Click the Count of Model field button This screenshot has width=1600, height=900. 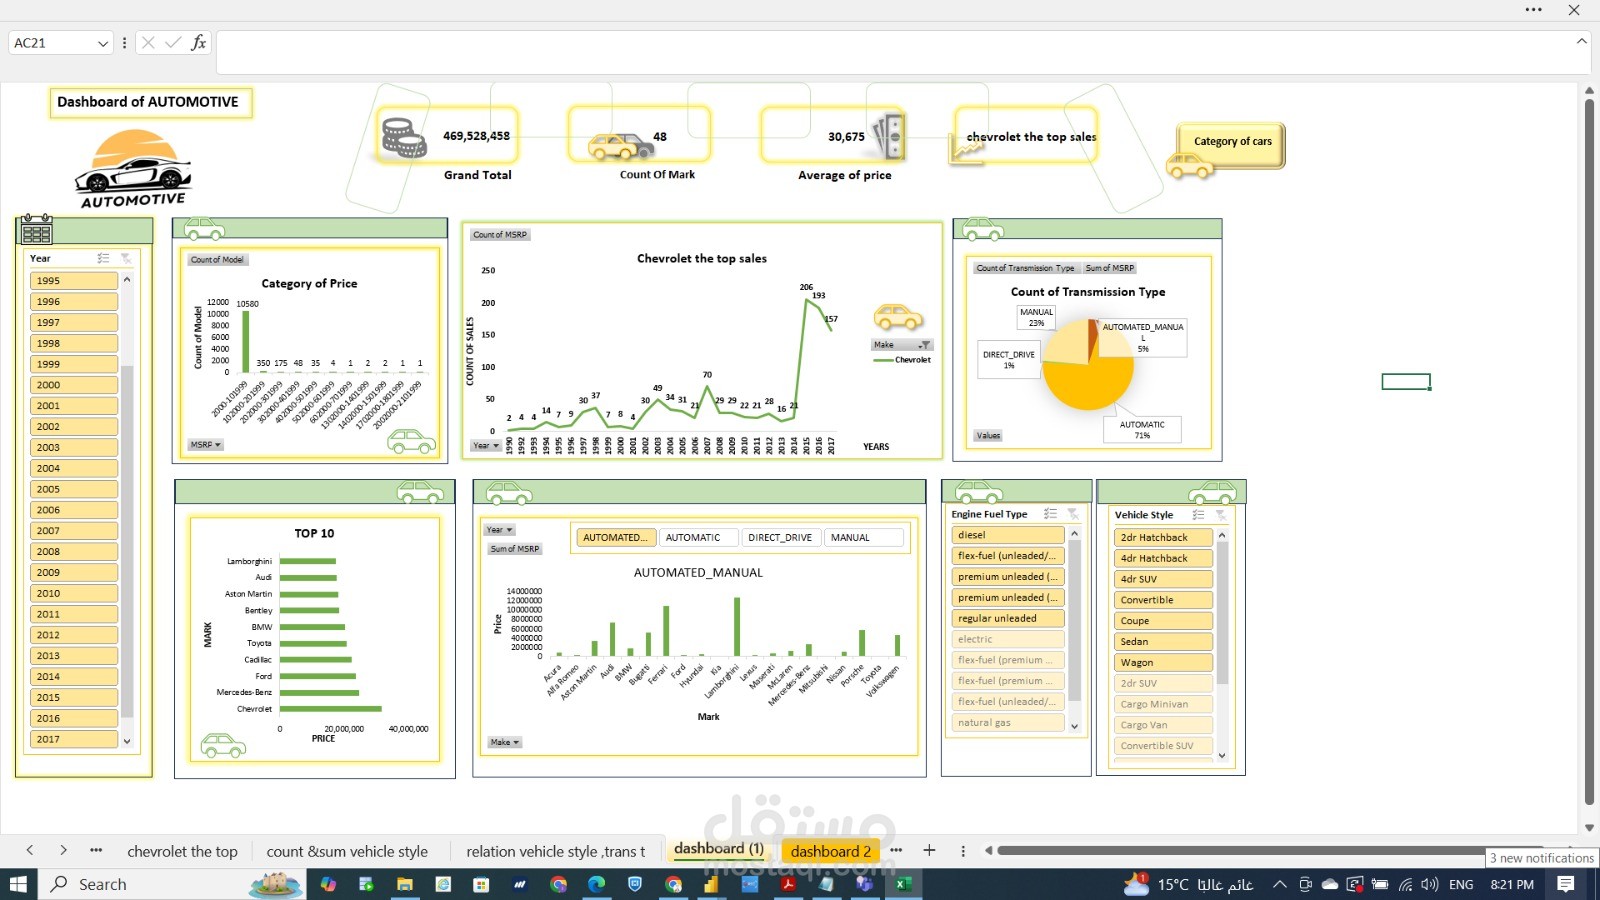pos(217,260)
